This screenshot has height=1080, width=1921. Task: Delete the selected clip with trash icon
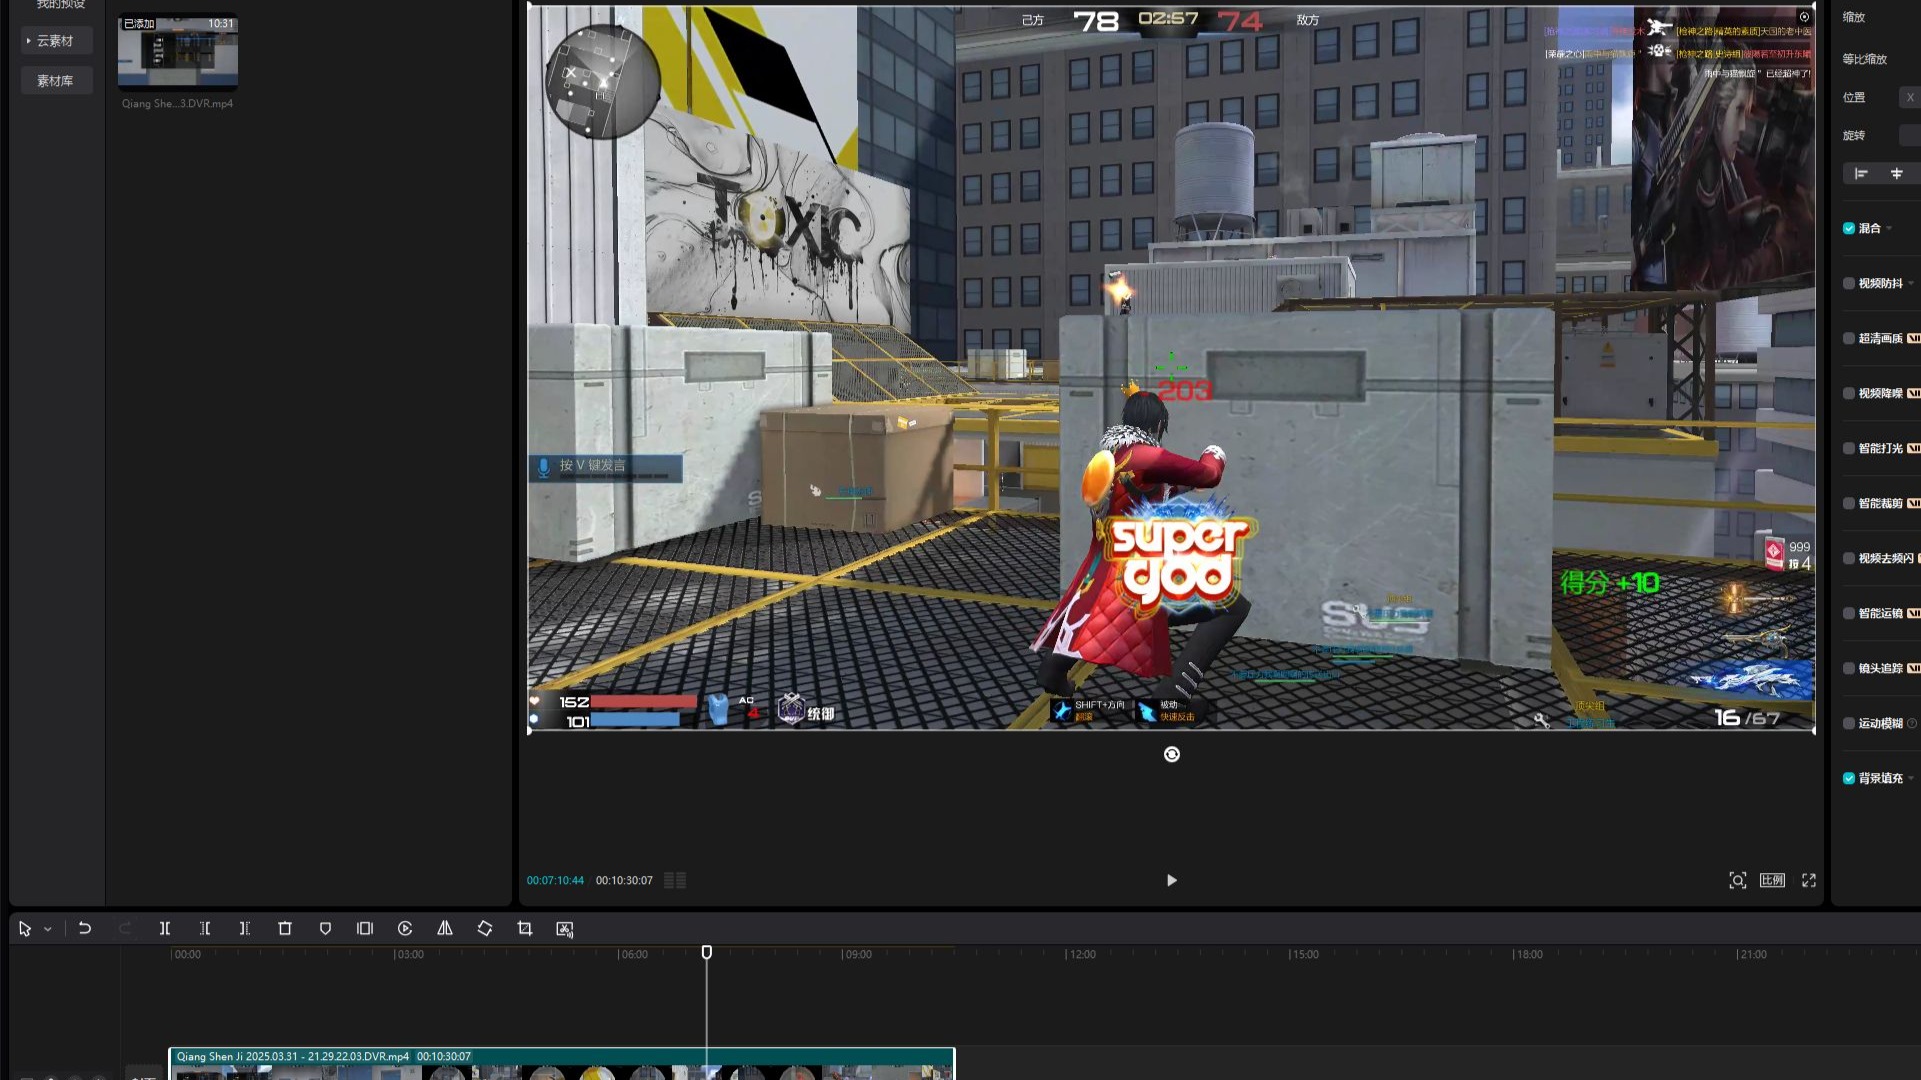tap(285, 929)
